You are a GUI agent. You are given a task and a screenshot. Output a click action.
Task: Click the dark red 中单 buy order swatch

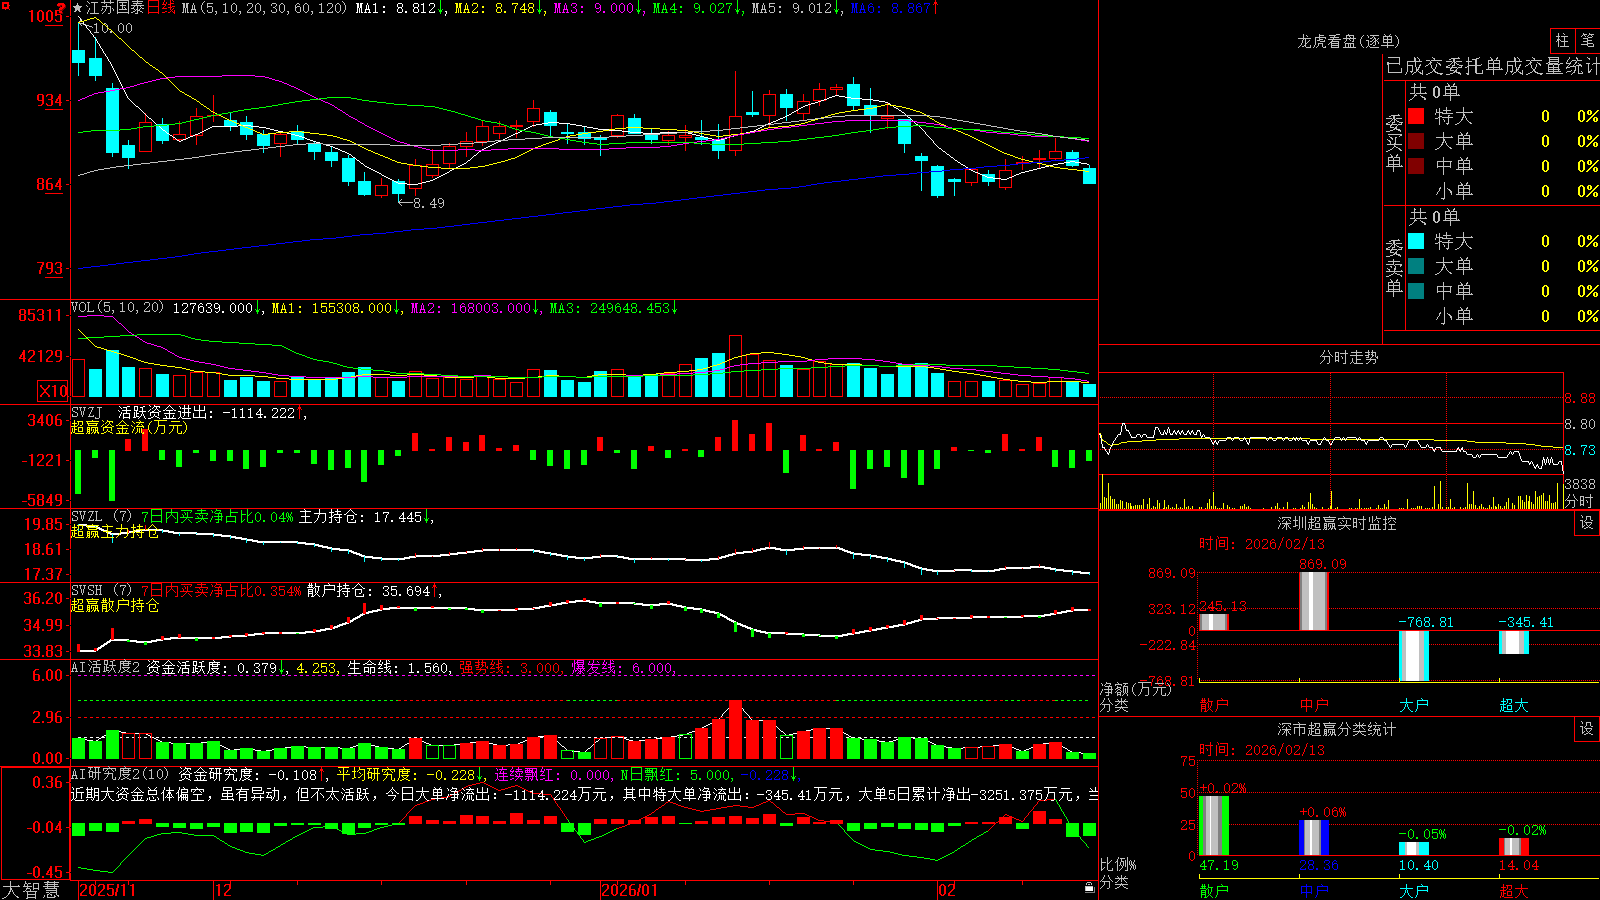coord(1416,166)
